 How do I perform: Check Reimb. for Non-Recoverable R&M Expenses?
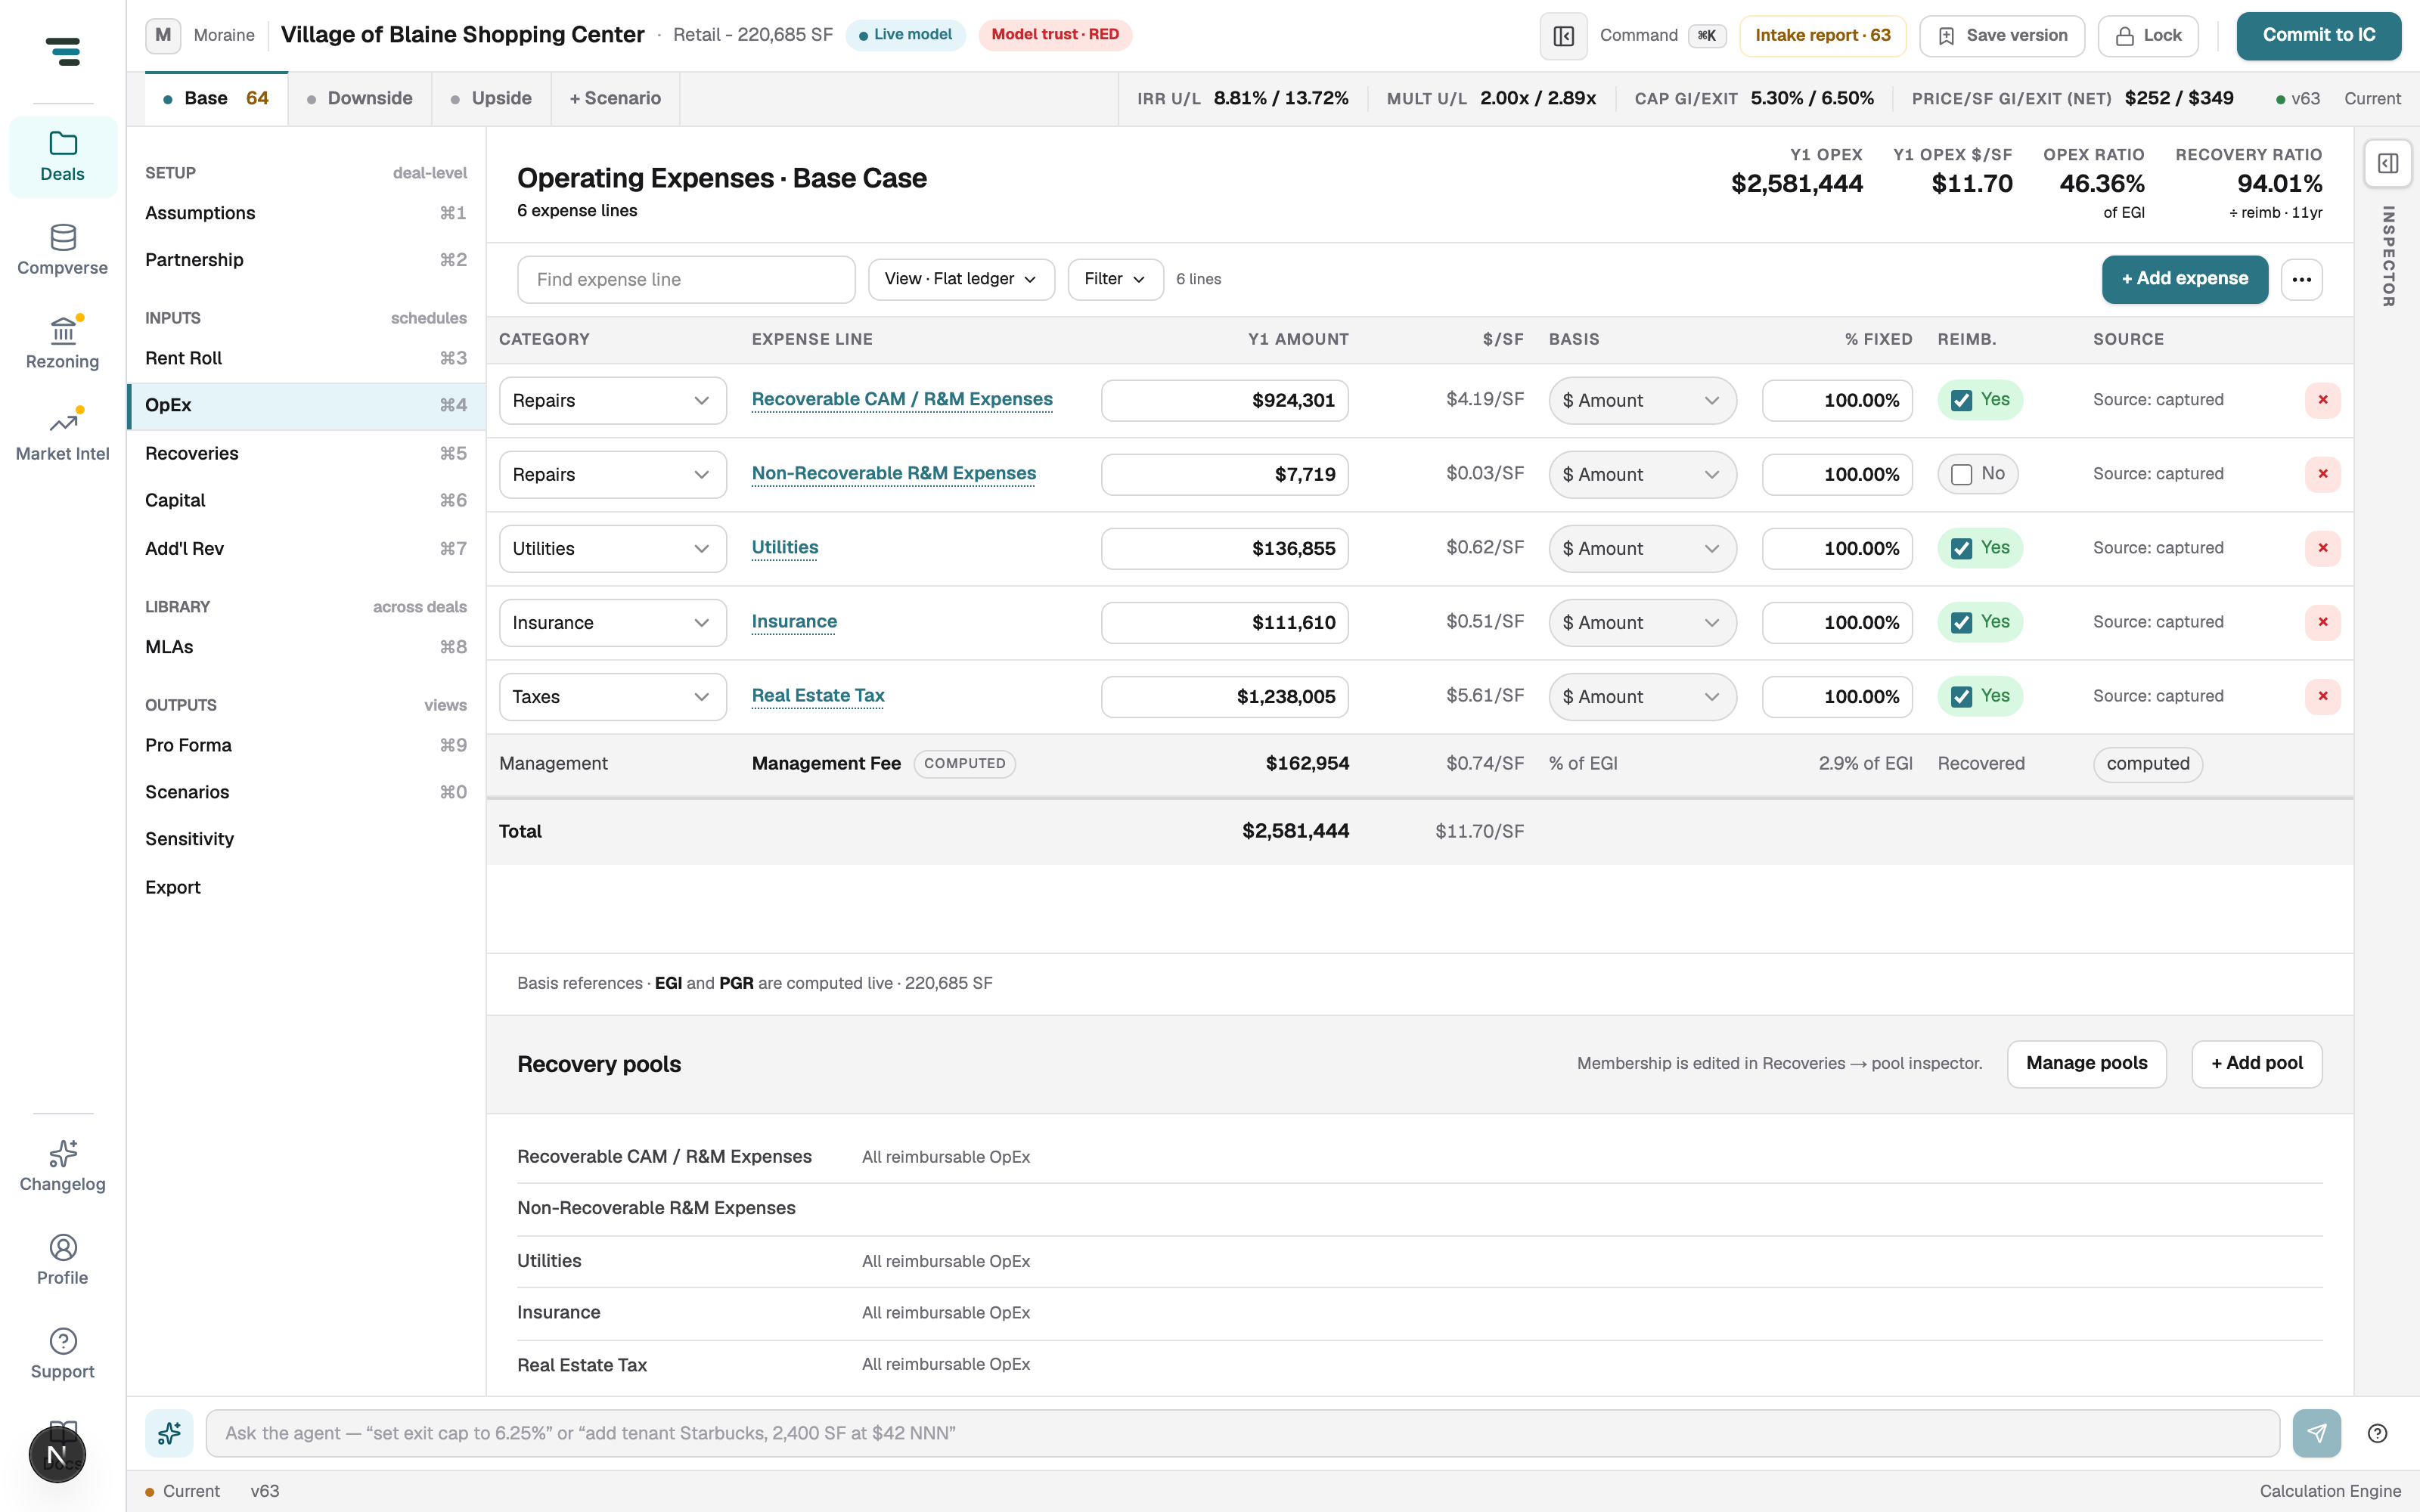(x=1961, y=474)
